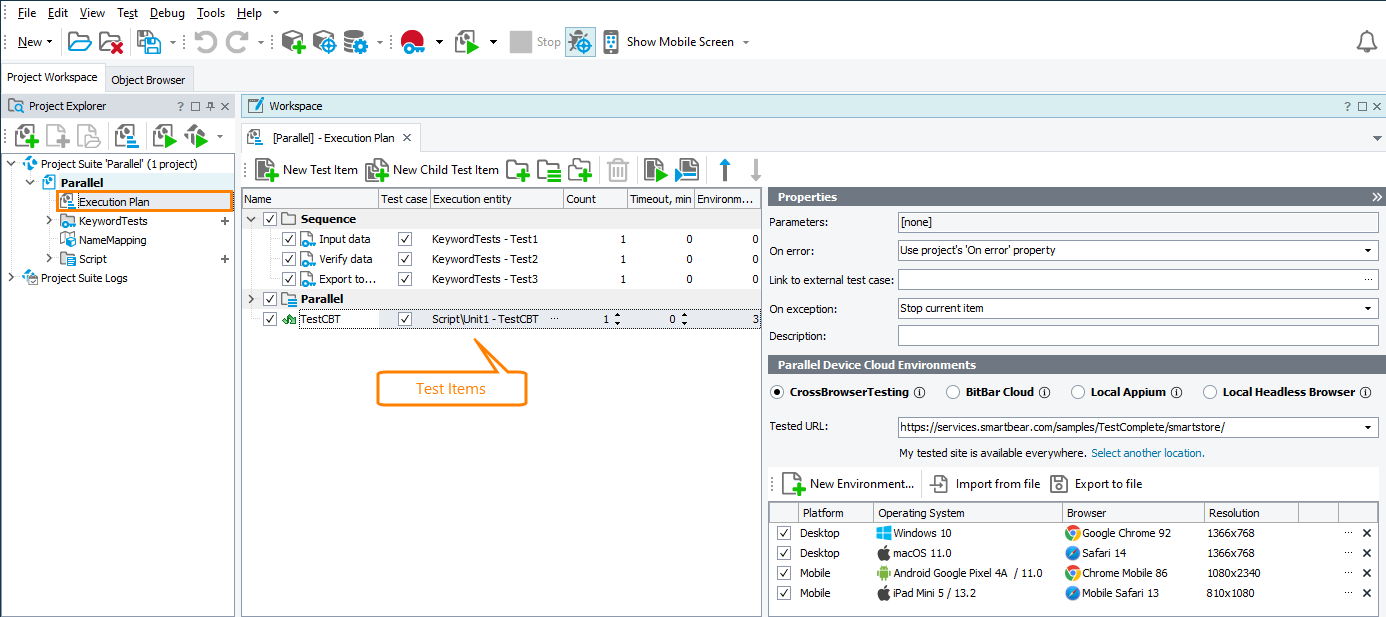This screenshot has height=617, width=1386.
Task: Click the Run icon in the main toolbar
Action: pos(467,42)
